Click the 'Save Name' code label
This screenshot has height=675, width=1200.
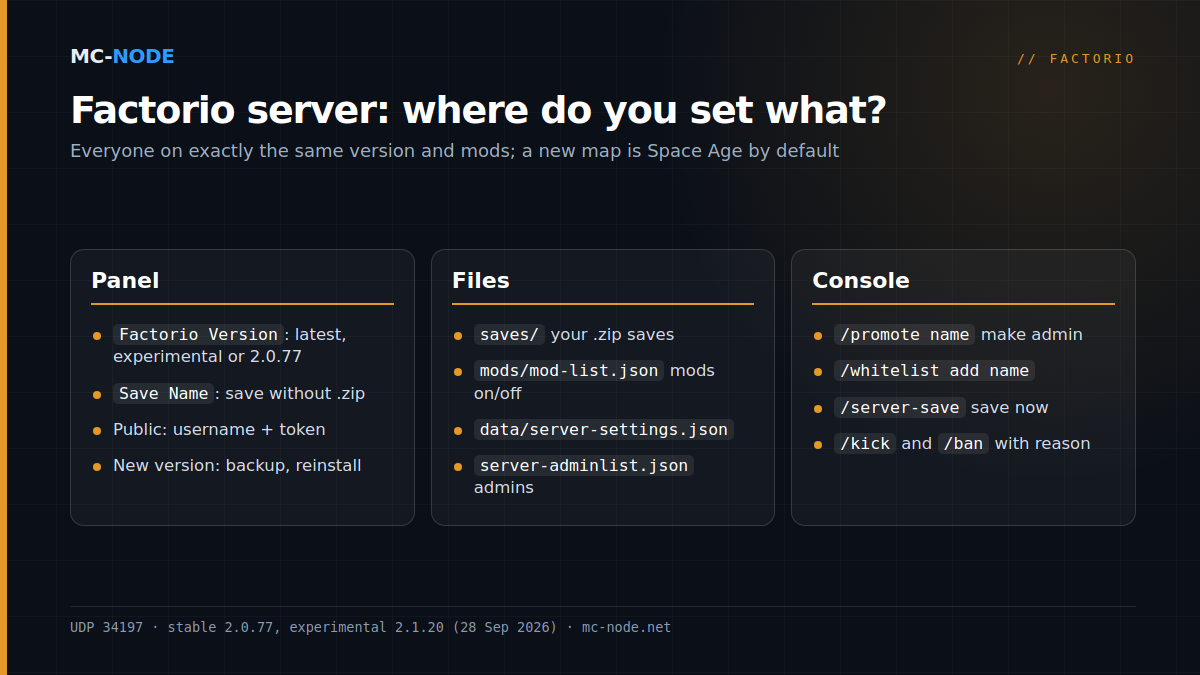point(163,393)
